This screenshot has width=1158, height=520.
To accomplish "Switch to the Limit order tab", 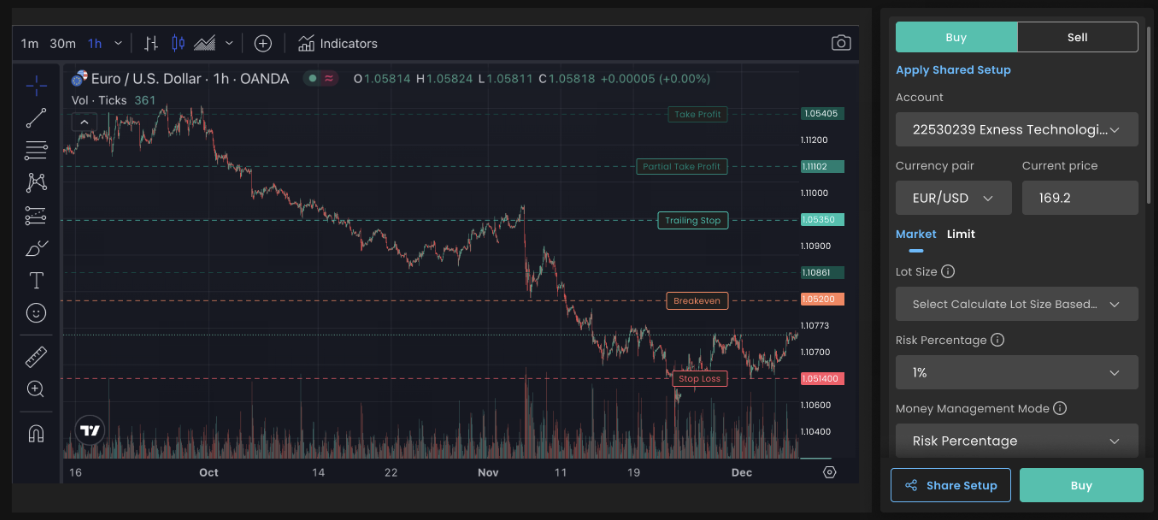I will 961,234.
